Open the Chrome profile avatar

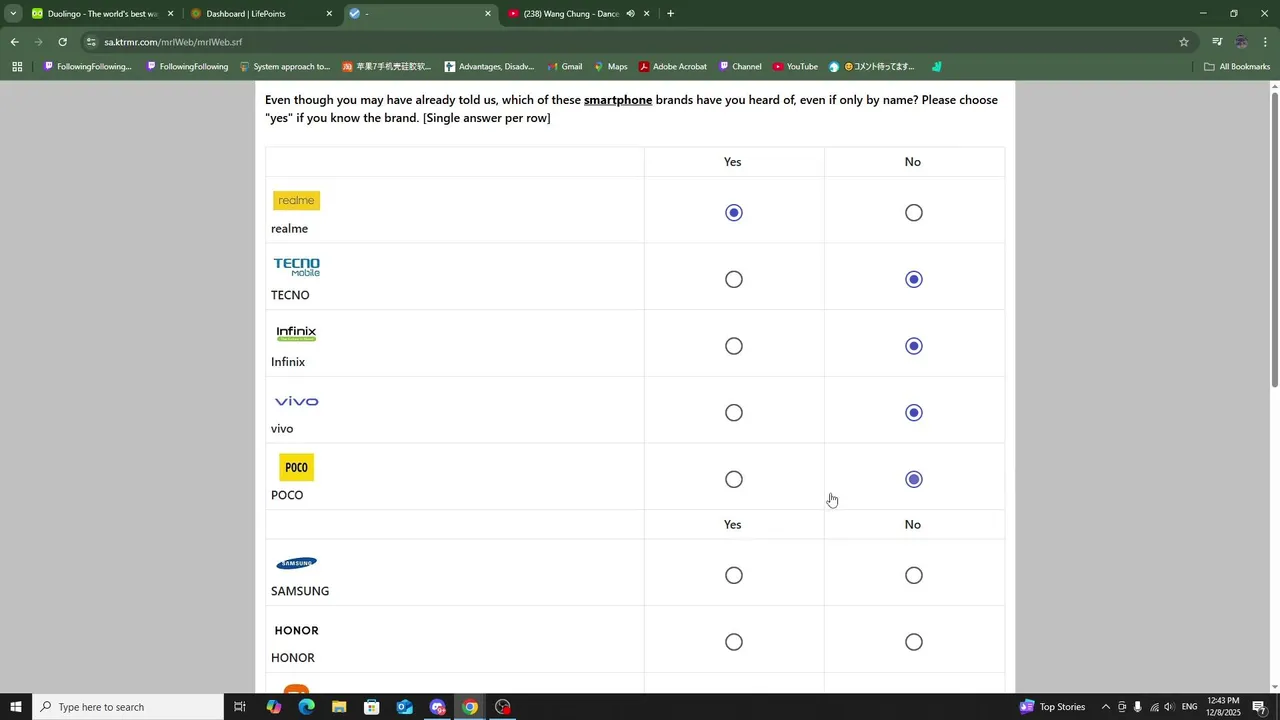coord(1241,42)
